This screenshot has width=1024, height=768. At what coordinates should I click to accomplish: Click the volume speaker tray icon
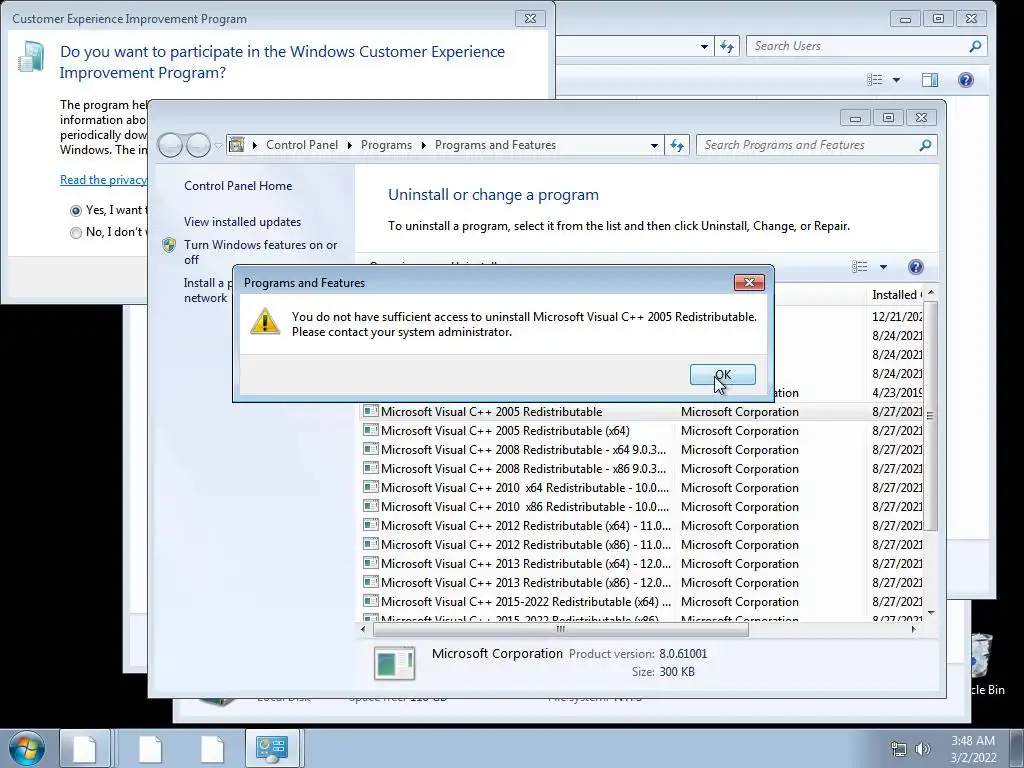[x=923, y=749]
